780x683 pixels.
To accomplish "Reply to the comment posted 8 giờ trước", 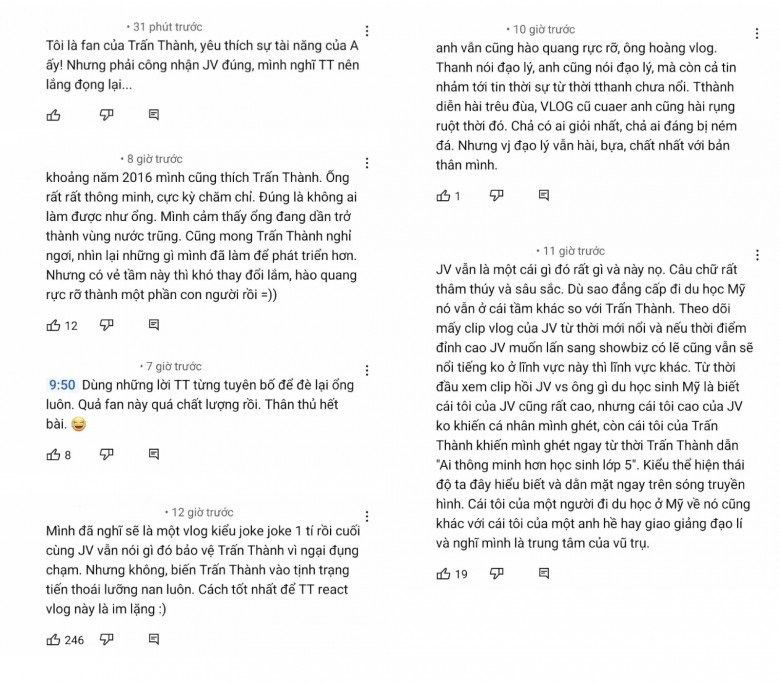I will coord(153,325).
